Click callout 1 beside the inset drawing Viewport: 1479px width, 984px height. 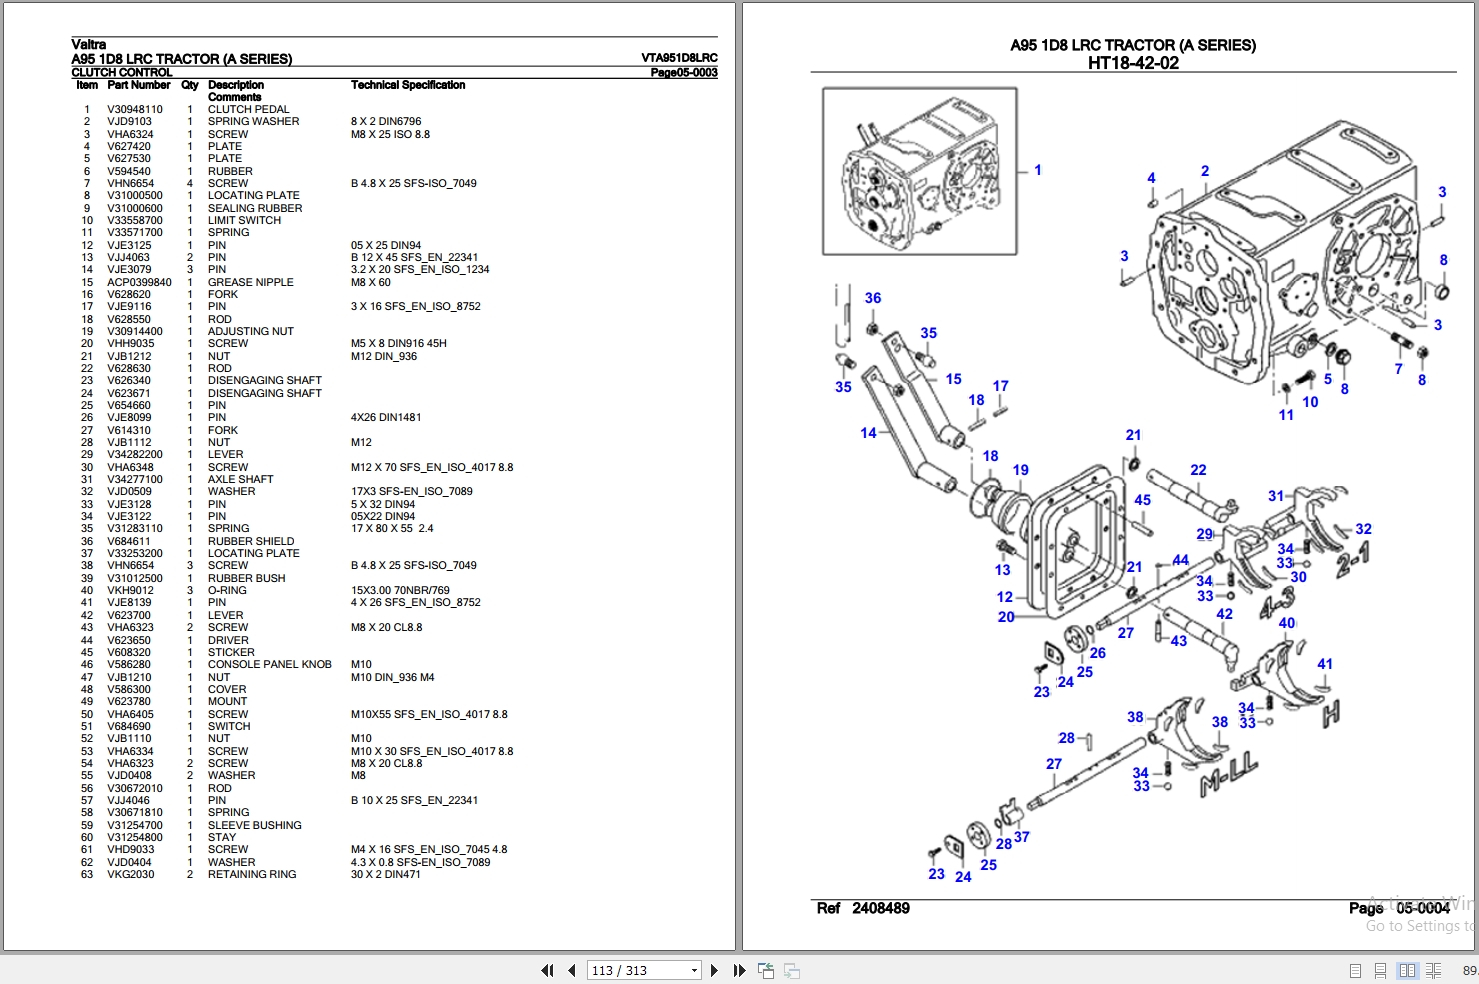tap(1038, 170)
